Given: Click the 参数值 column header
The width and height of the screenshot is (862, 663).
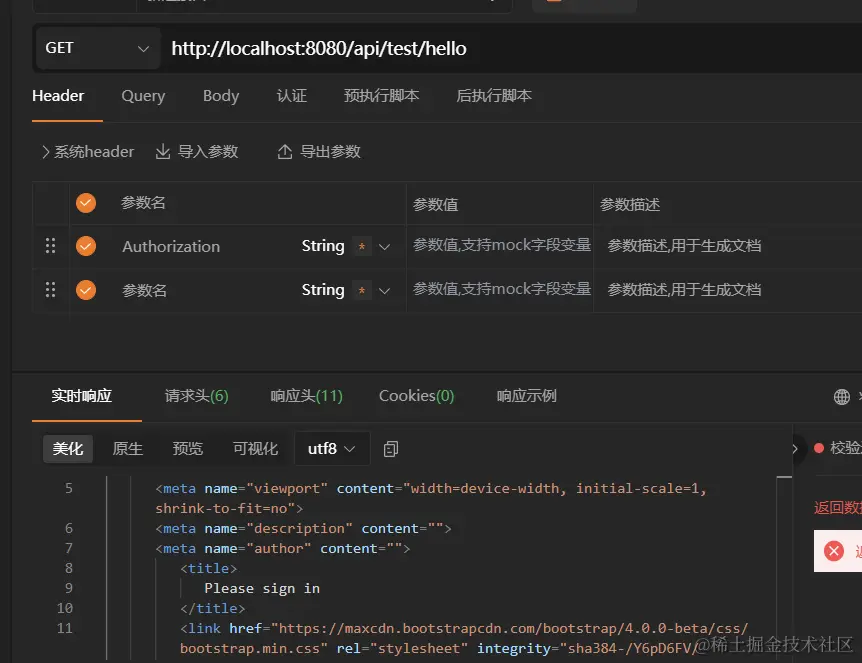Looking at the screenshot, I should (x=435, y=205).
